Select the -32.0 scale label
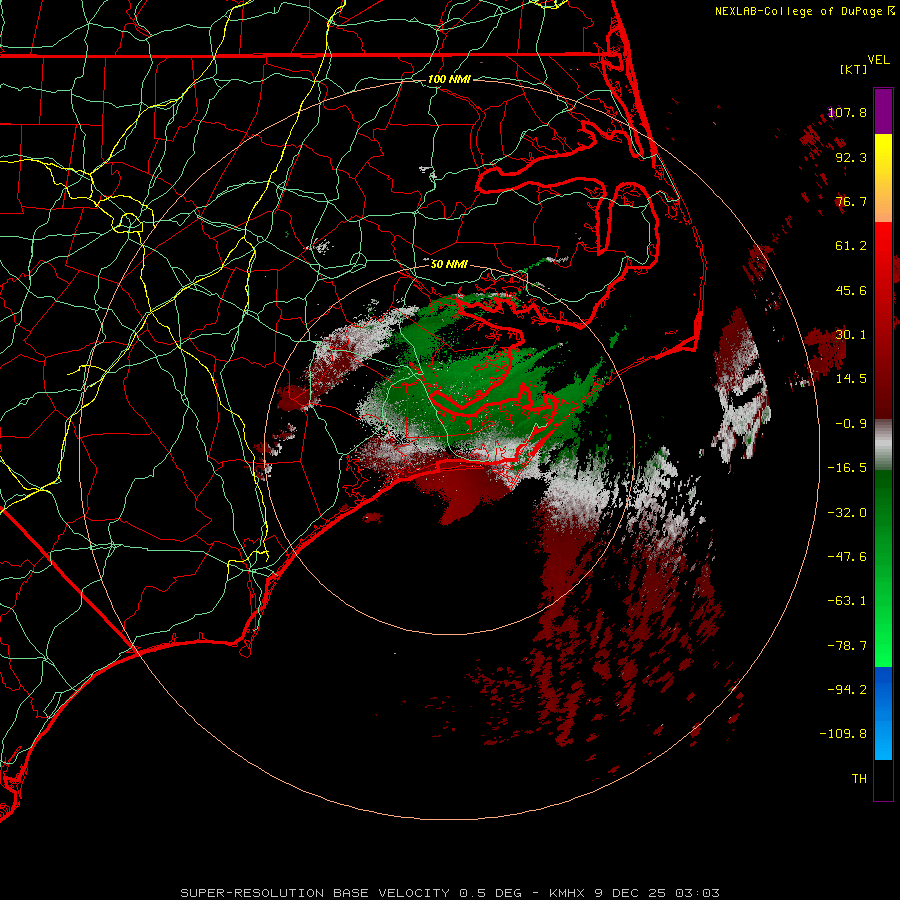 [847, 513]
